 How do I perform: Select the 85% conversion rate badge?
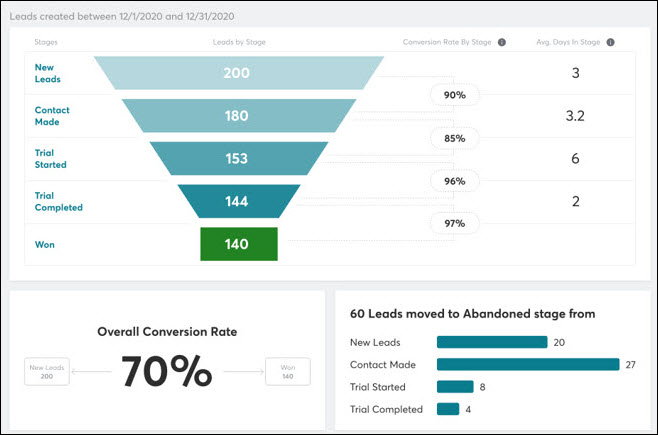pyautogui.click(x=455, y=138)
